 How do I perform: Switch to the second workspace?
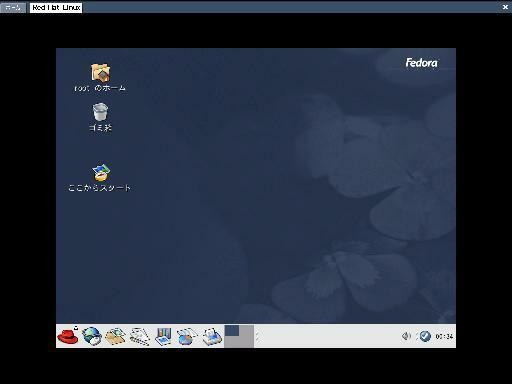coord(246,331)
